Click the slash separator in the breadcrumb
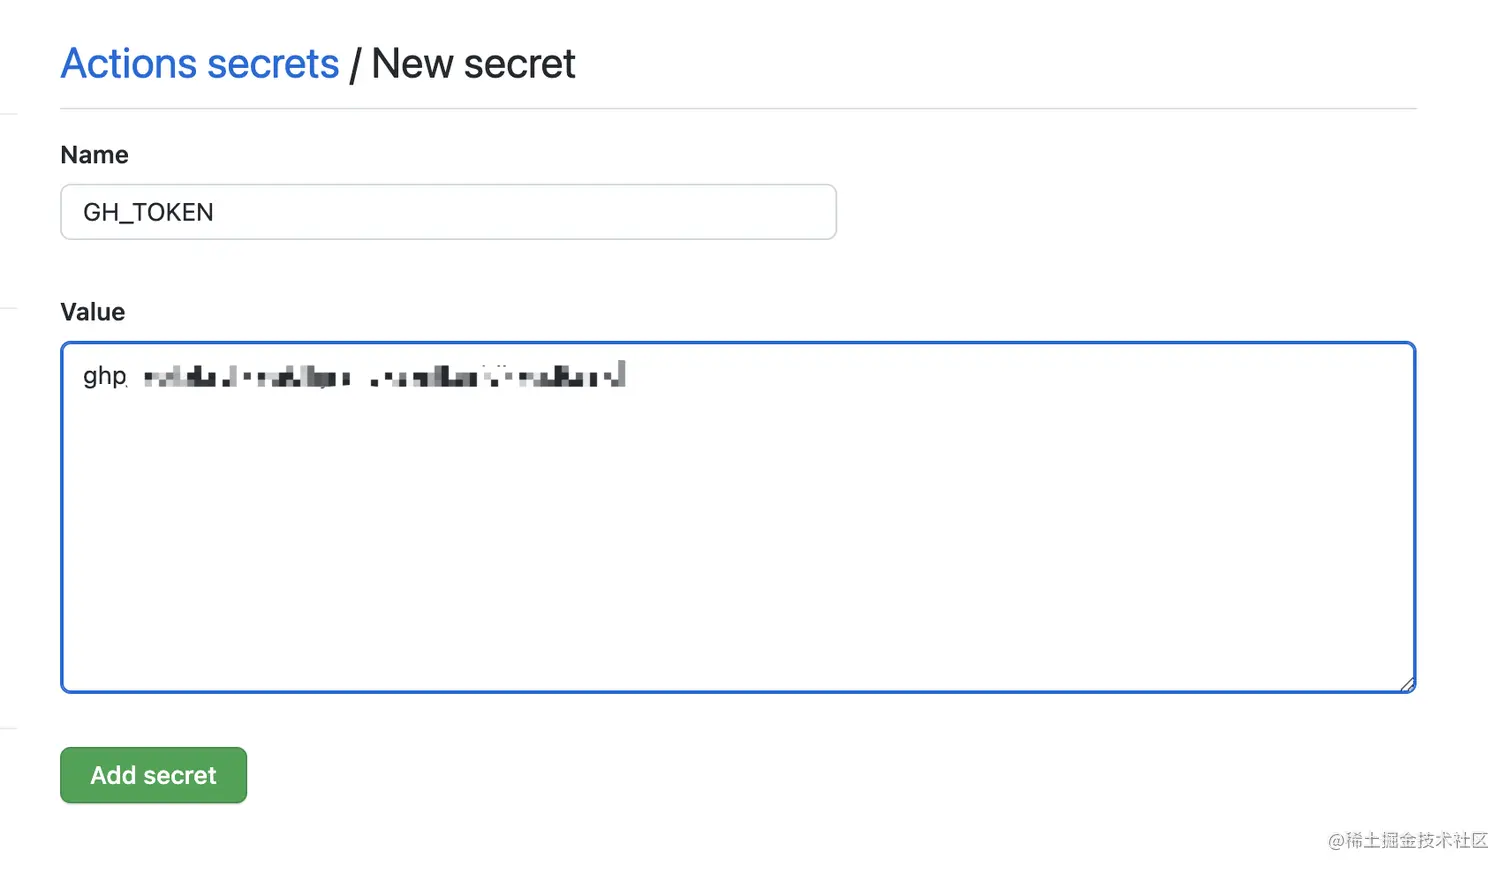Screen dimensions: 1512x874 coord(355,65)
